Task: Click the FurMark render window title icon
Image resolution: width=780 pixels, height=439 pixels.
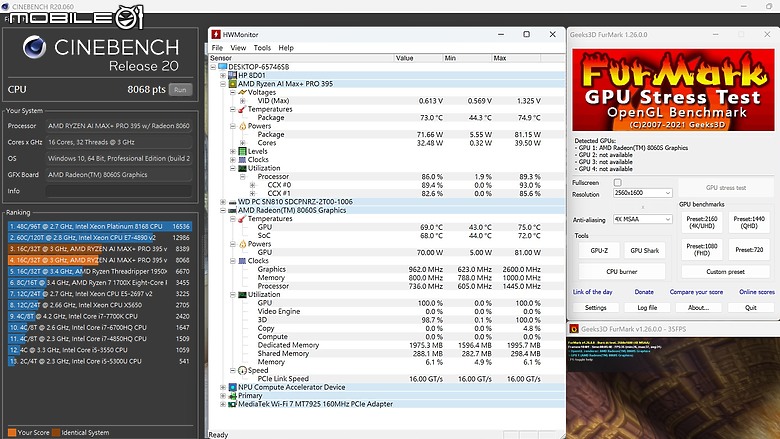Action: click(x=574, y=329)
